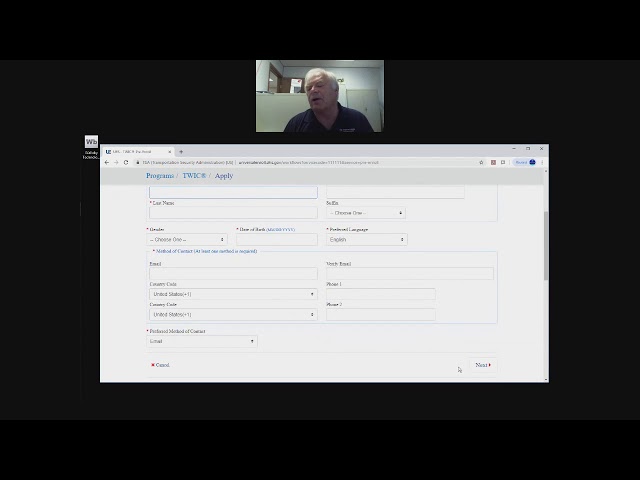
Task: Open the Country Code dropdown beside Phone 1
Action: pos(233,294)
